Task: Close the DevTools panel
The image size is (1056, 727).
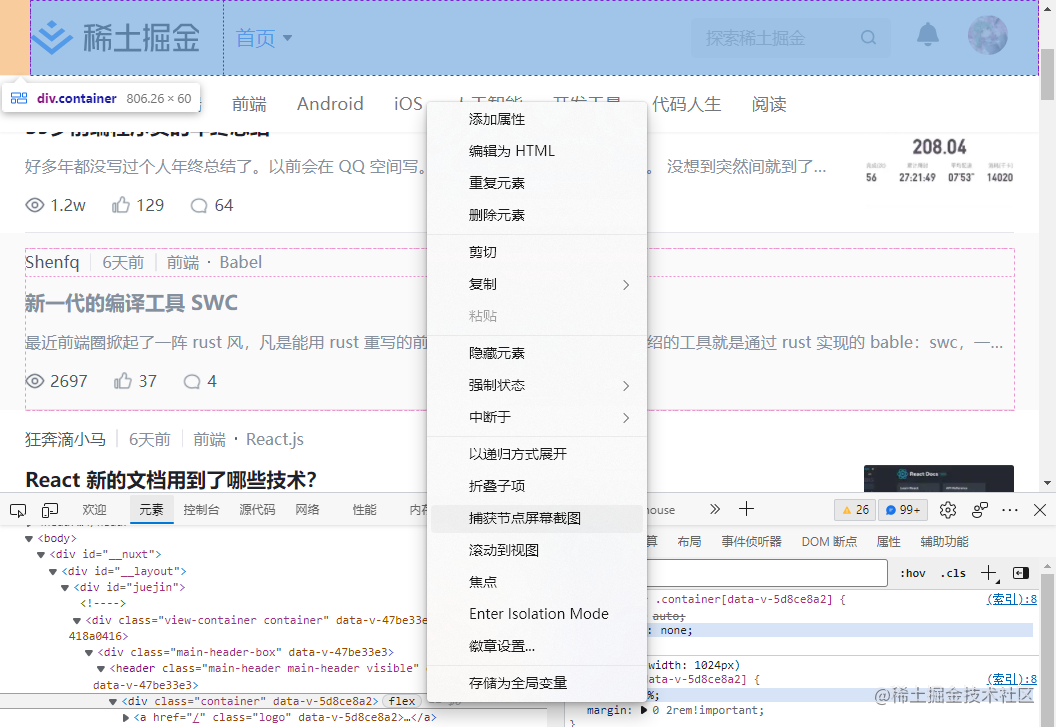Action: point(1040,510)
